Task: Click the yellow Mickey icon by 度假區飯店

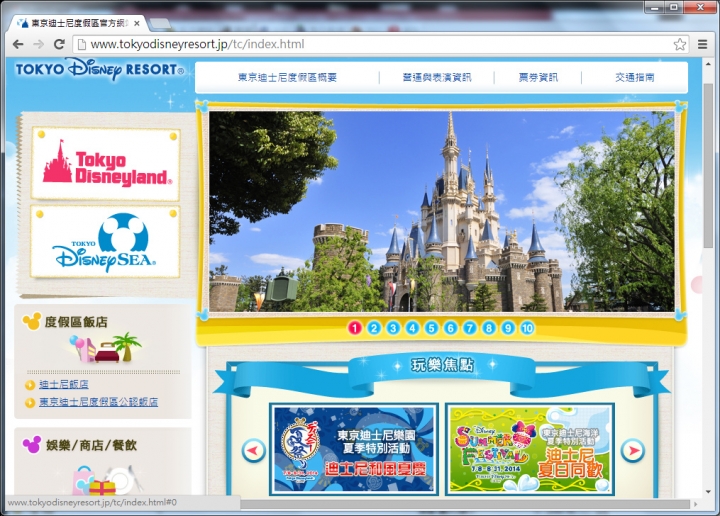Action: click(x=32, y=321)
